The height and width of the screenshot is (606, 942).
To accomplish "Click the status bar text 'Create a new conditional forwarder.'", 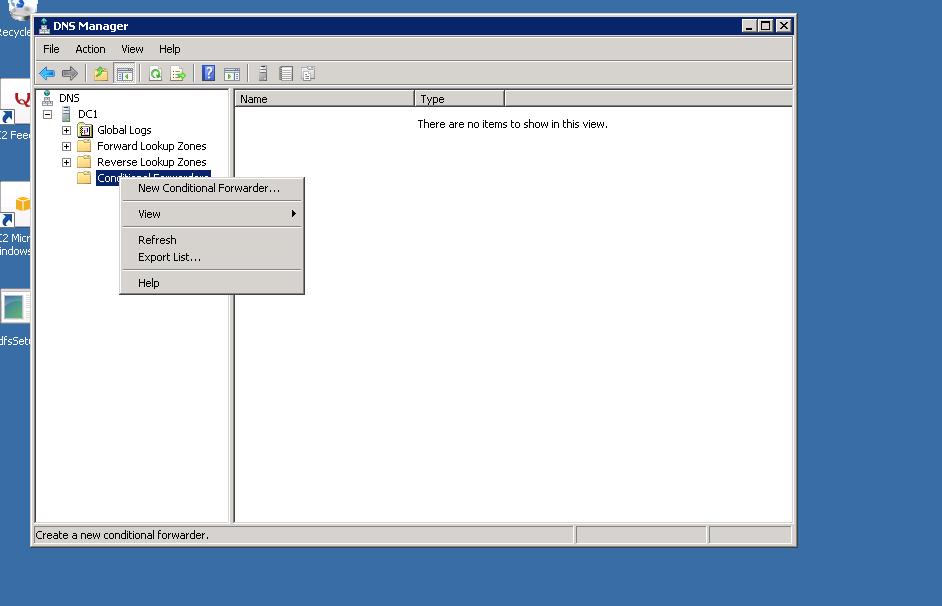I will click(122, 535).
